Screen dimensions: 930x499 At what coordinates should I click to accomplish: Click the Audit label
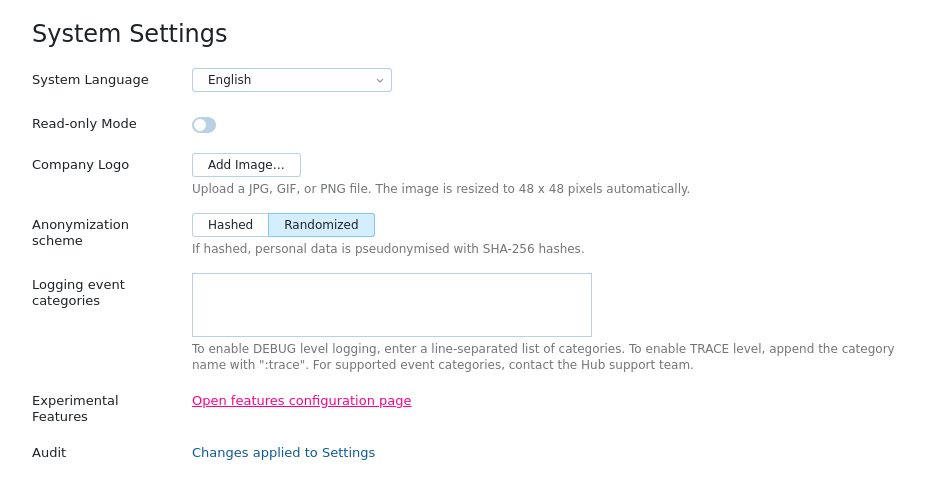pos(49,453)
